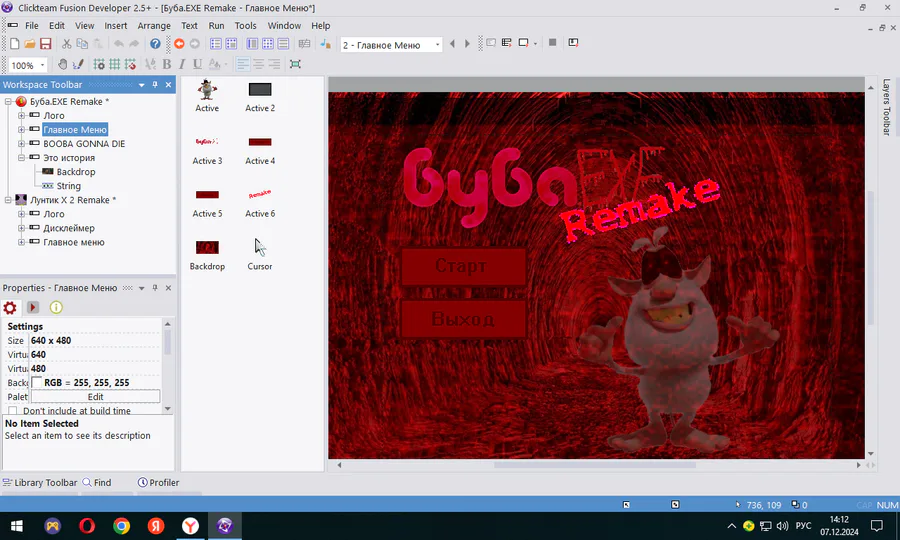Open the Profiler panel
This screenshot has width=900, height=540.
coord(158,483)
